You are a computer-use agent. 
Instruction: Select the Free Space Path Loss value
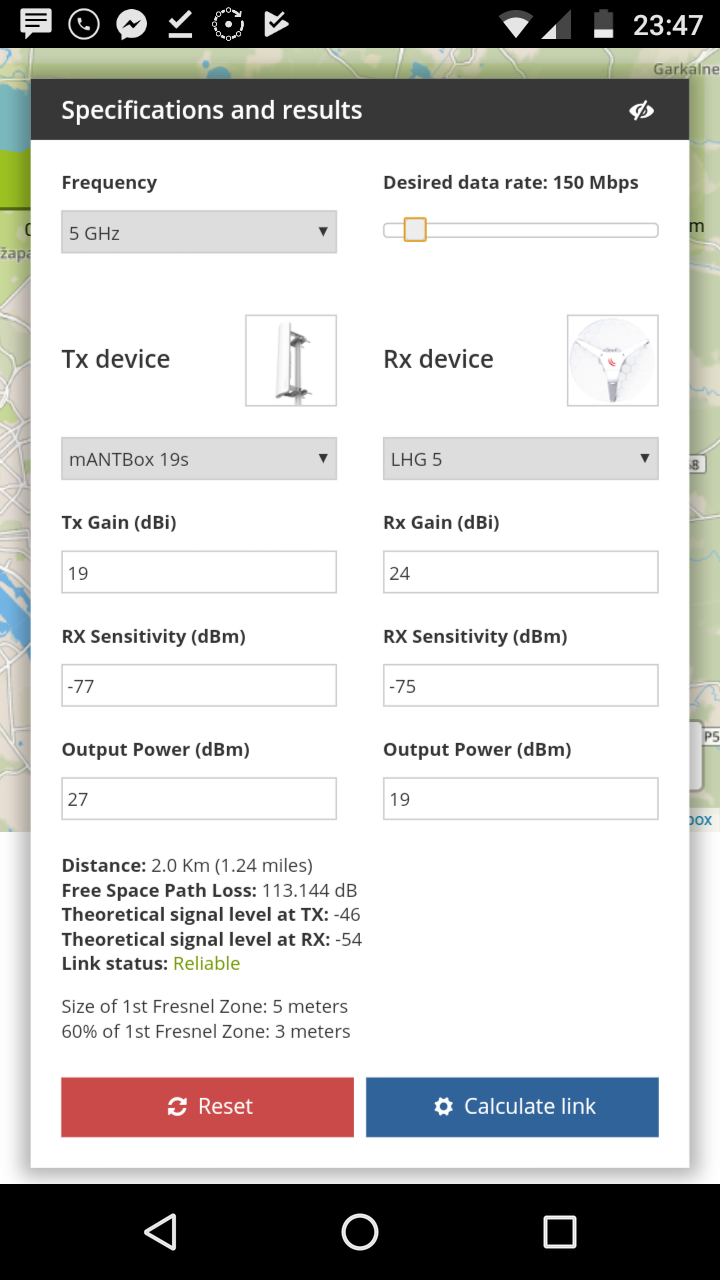(310, 890)
